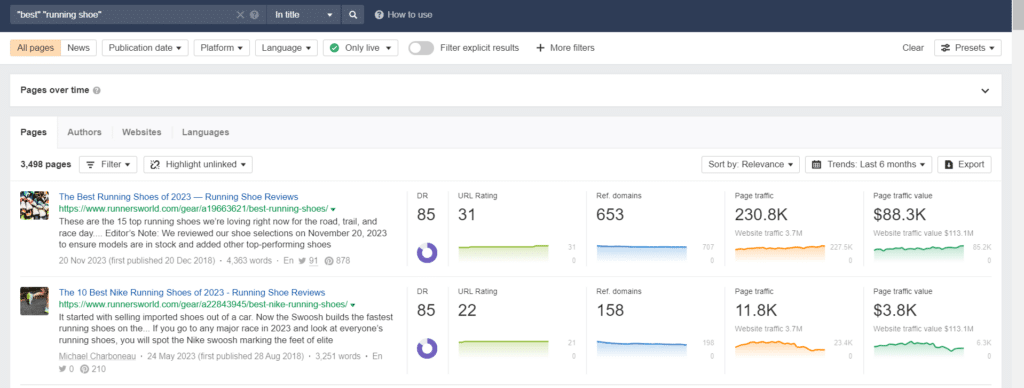Click Page traffic value $3.8K
This screenshot has width=1024, height=388.
(895, 310)
